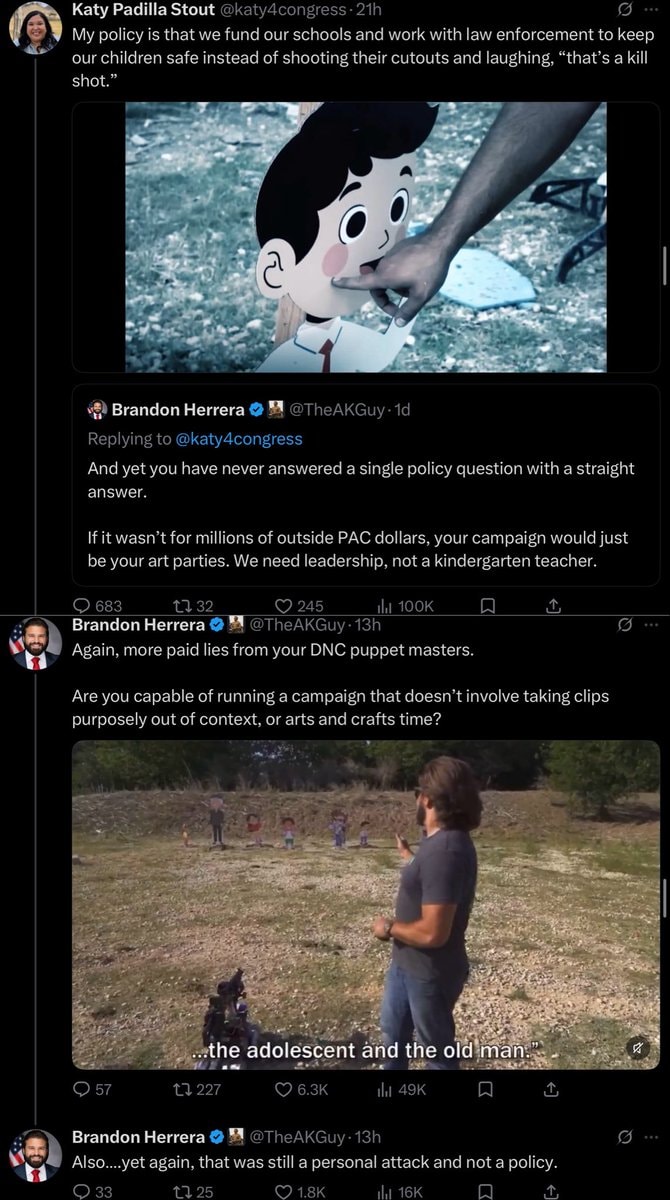Reply to Katy Padilla Stout's post
Viewport: 670px width, 1200px height.
98,605
